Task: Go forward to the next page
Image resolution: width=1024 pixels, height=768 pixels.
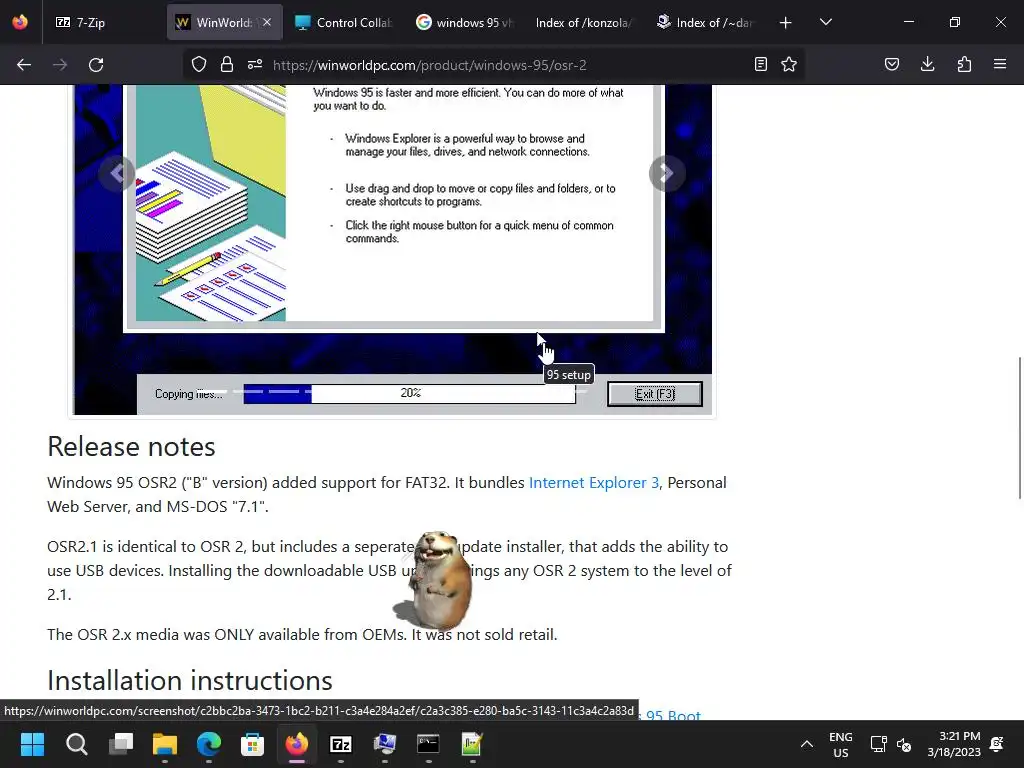Action: click(x=60, y=65)
